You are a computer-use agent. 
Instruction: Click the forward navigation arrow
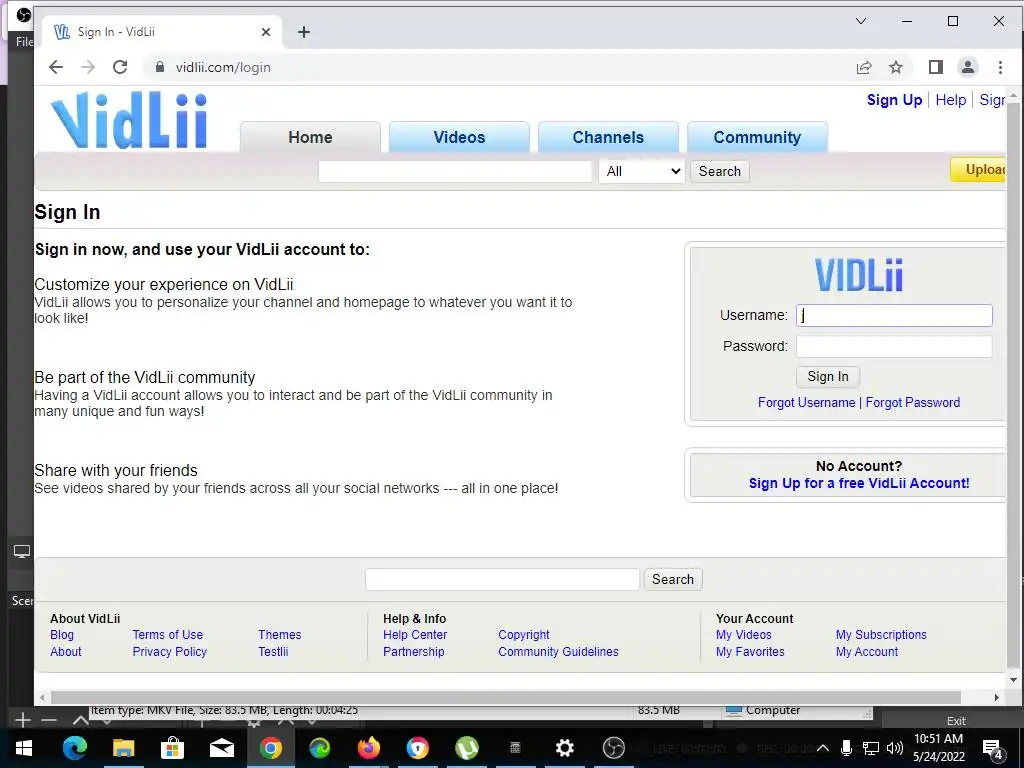click(88, 67)
